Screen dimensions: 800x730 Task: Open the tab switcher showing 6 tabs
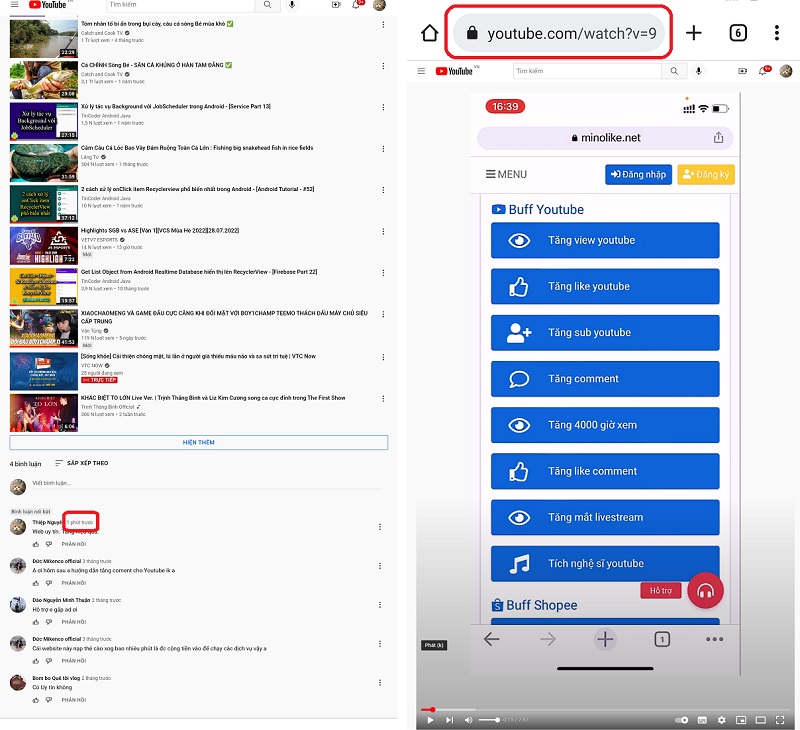click(x=738, y=33)
